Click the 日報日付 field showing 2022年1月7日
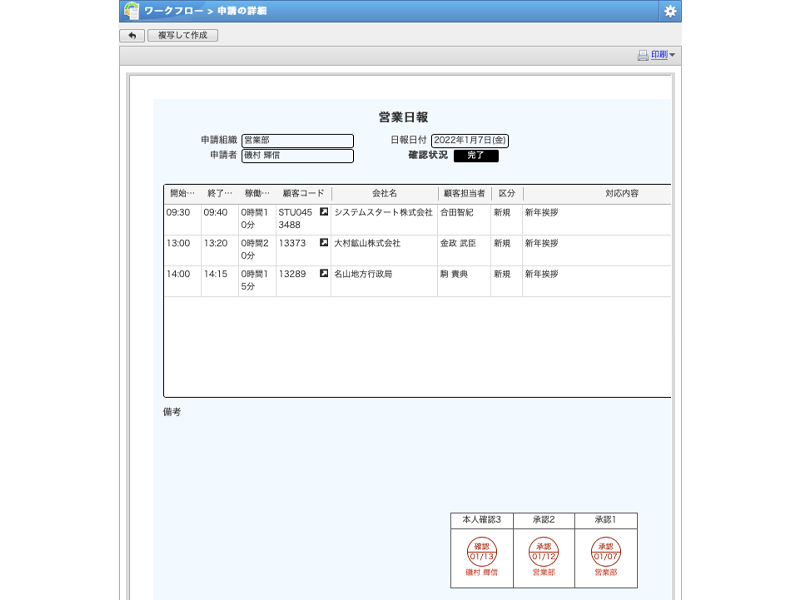Image resolution: width=800 pixels, height=600 pixels. click(469, 141)
